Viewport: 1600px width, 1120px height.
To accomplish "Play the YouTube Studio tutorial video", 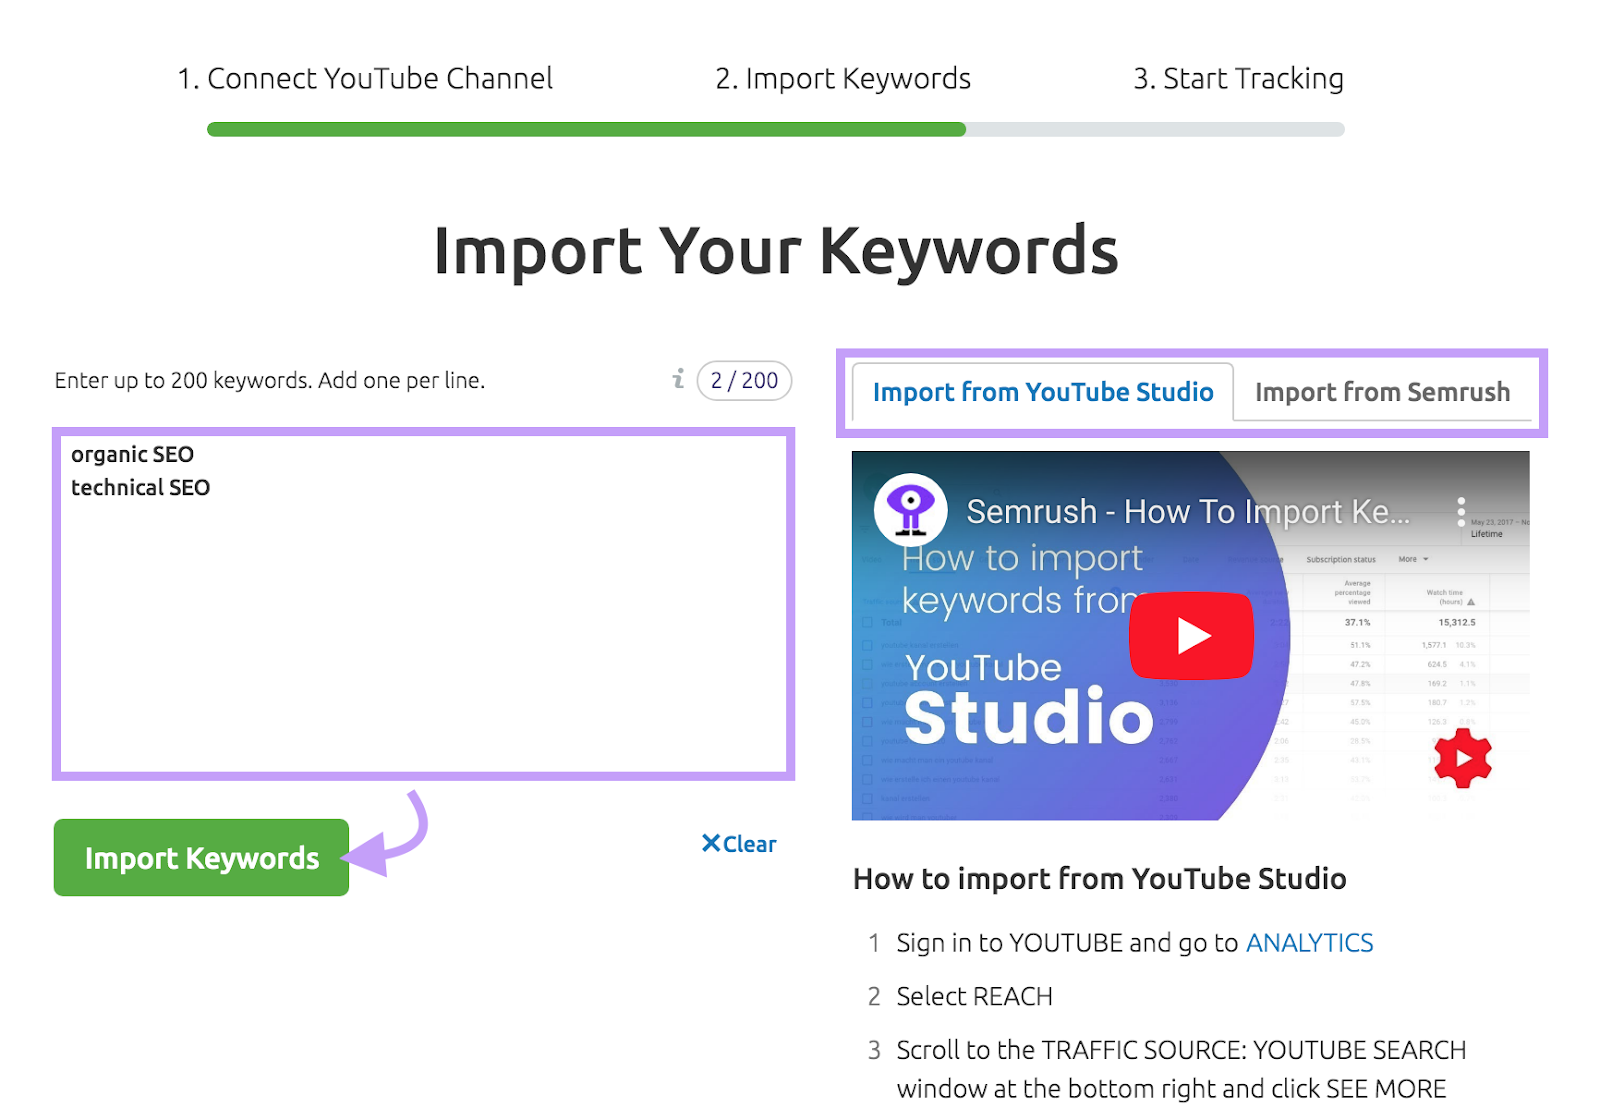I will tap(1190, 635).
